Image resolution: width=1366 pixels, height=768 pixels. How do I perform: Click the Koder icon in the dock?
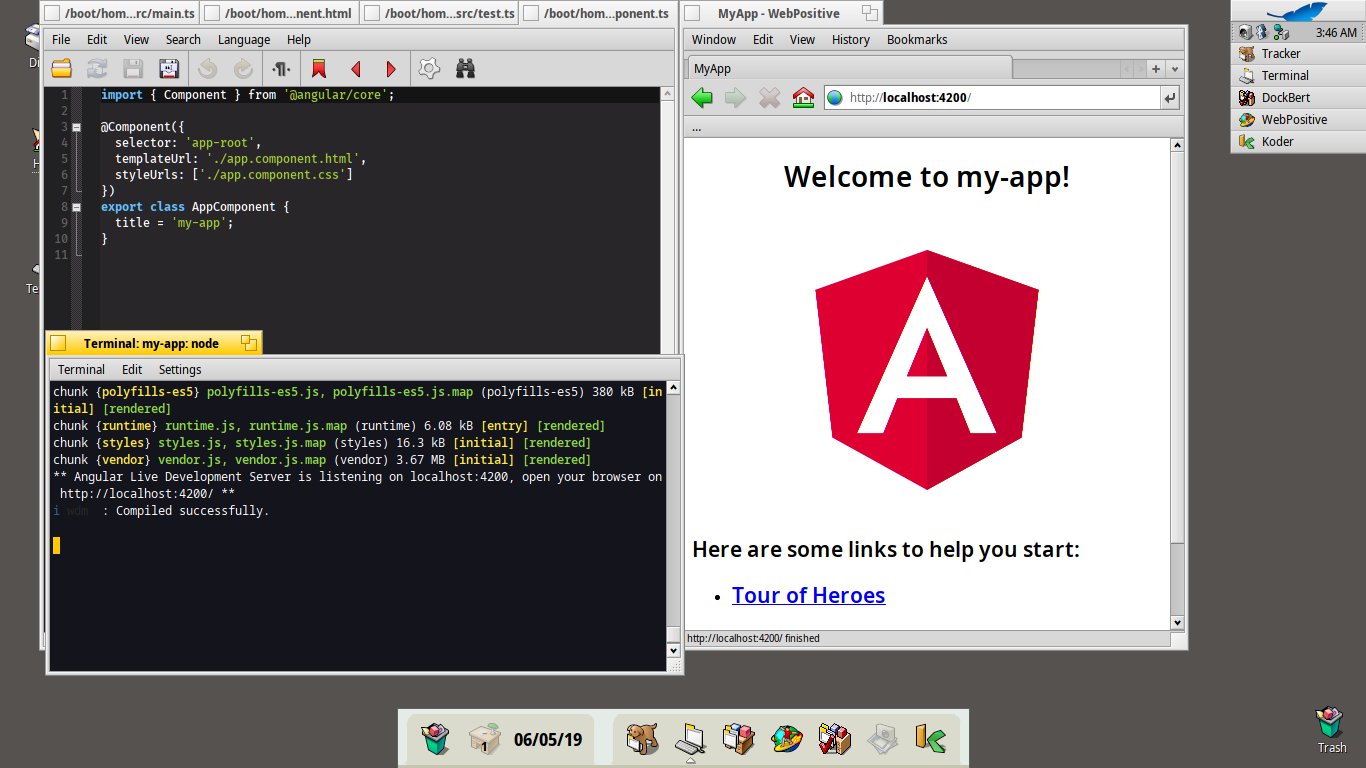click(930, 739)
